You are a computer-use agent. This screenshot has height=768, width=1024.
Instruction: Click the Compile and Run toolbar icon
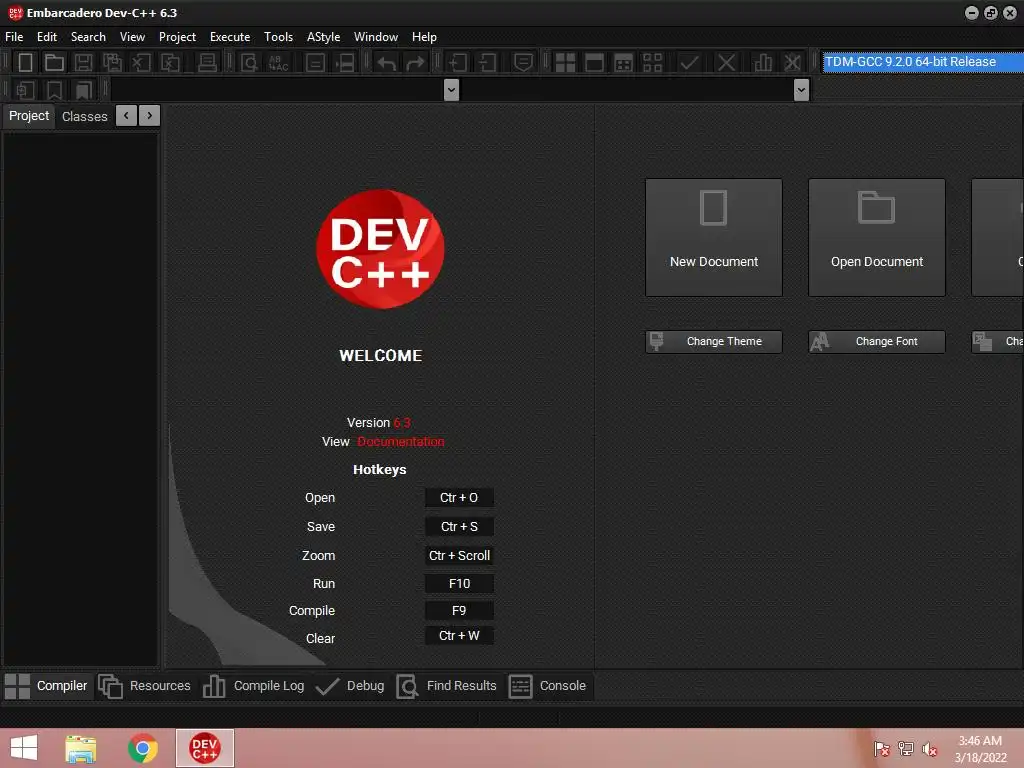[624, 63]
